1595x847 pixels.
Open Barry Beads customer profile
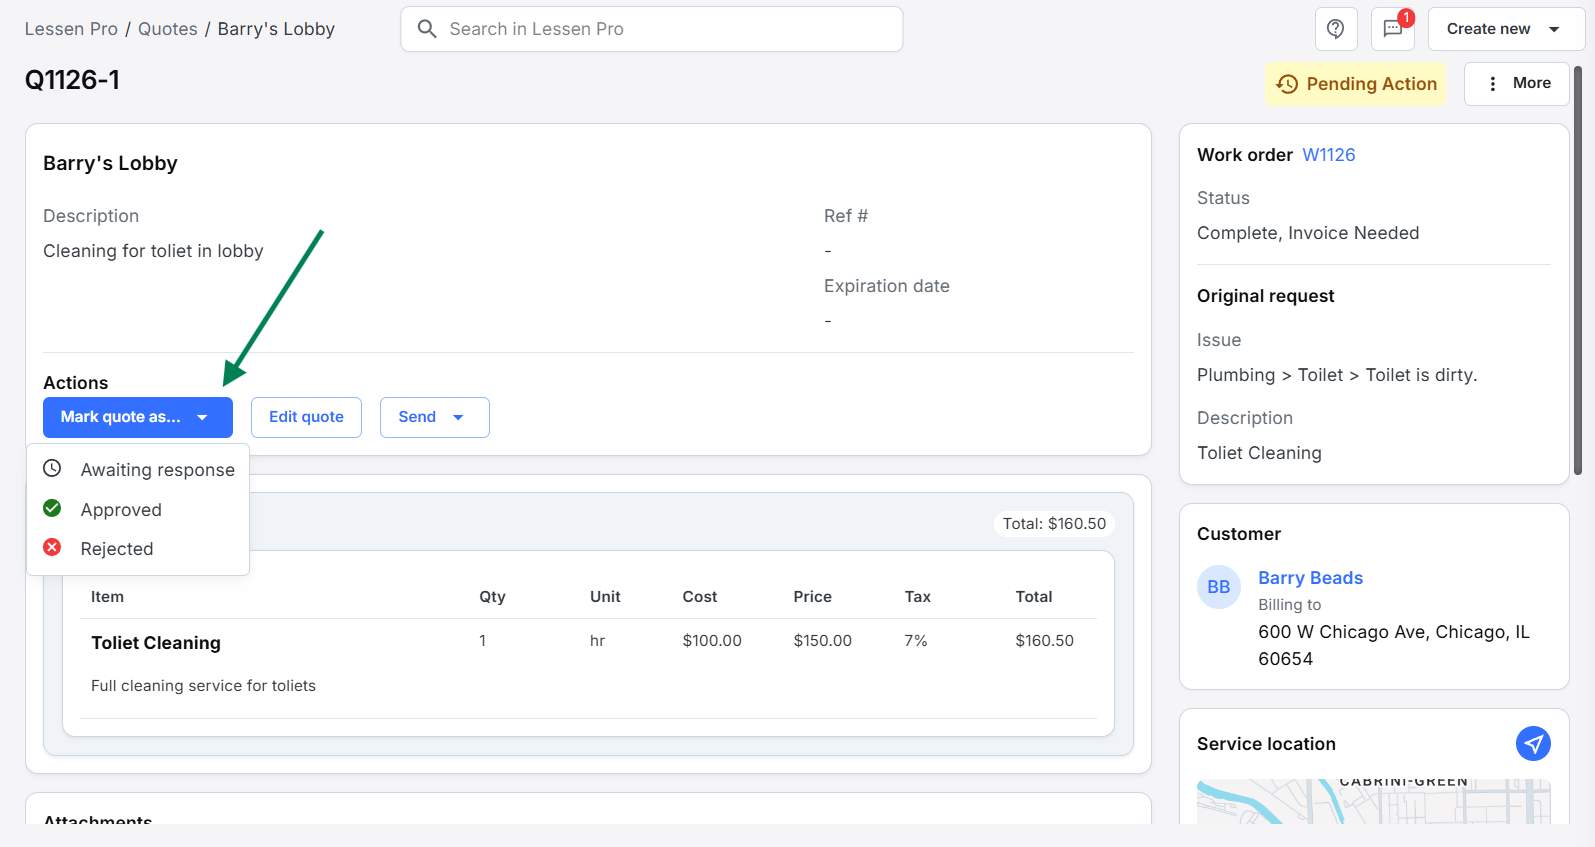tap(1310, 578)
